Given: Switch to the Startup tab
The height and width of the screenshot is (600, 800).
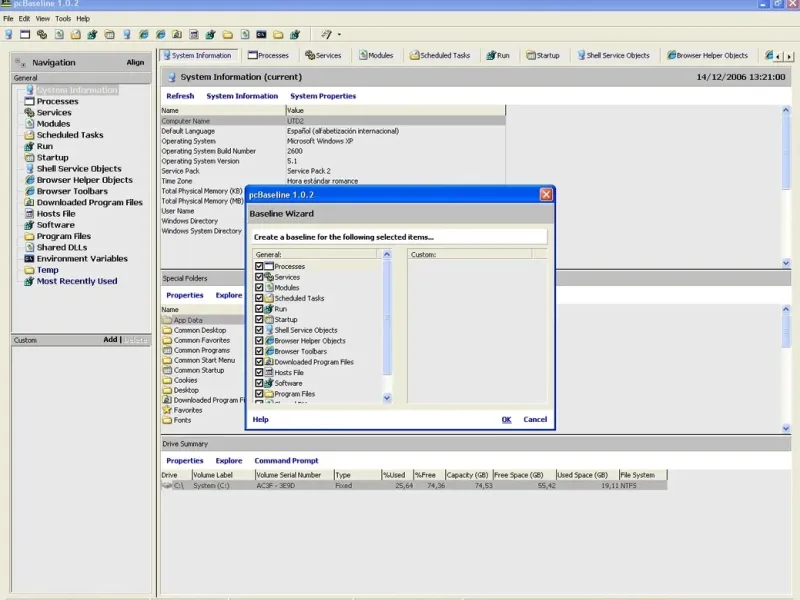Looking at the screenshot, I should click(543, 56).
